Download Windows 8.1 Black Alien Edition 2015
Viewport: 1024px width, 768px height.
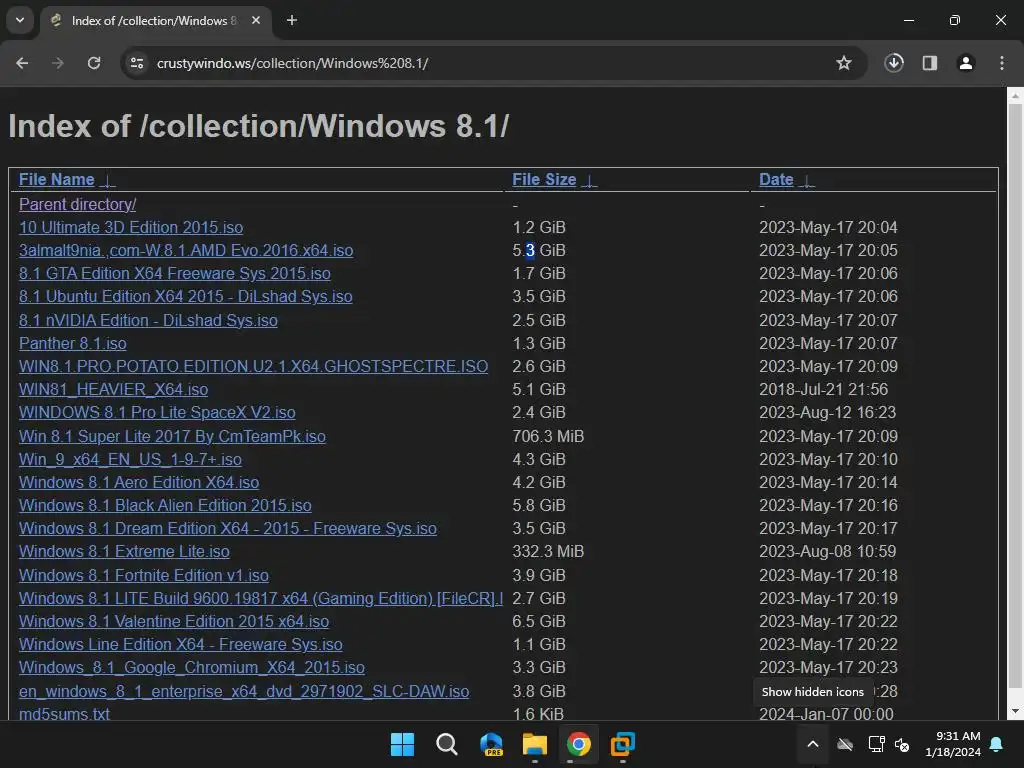click(x=165, y=505)
